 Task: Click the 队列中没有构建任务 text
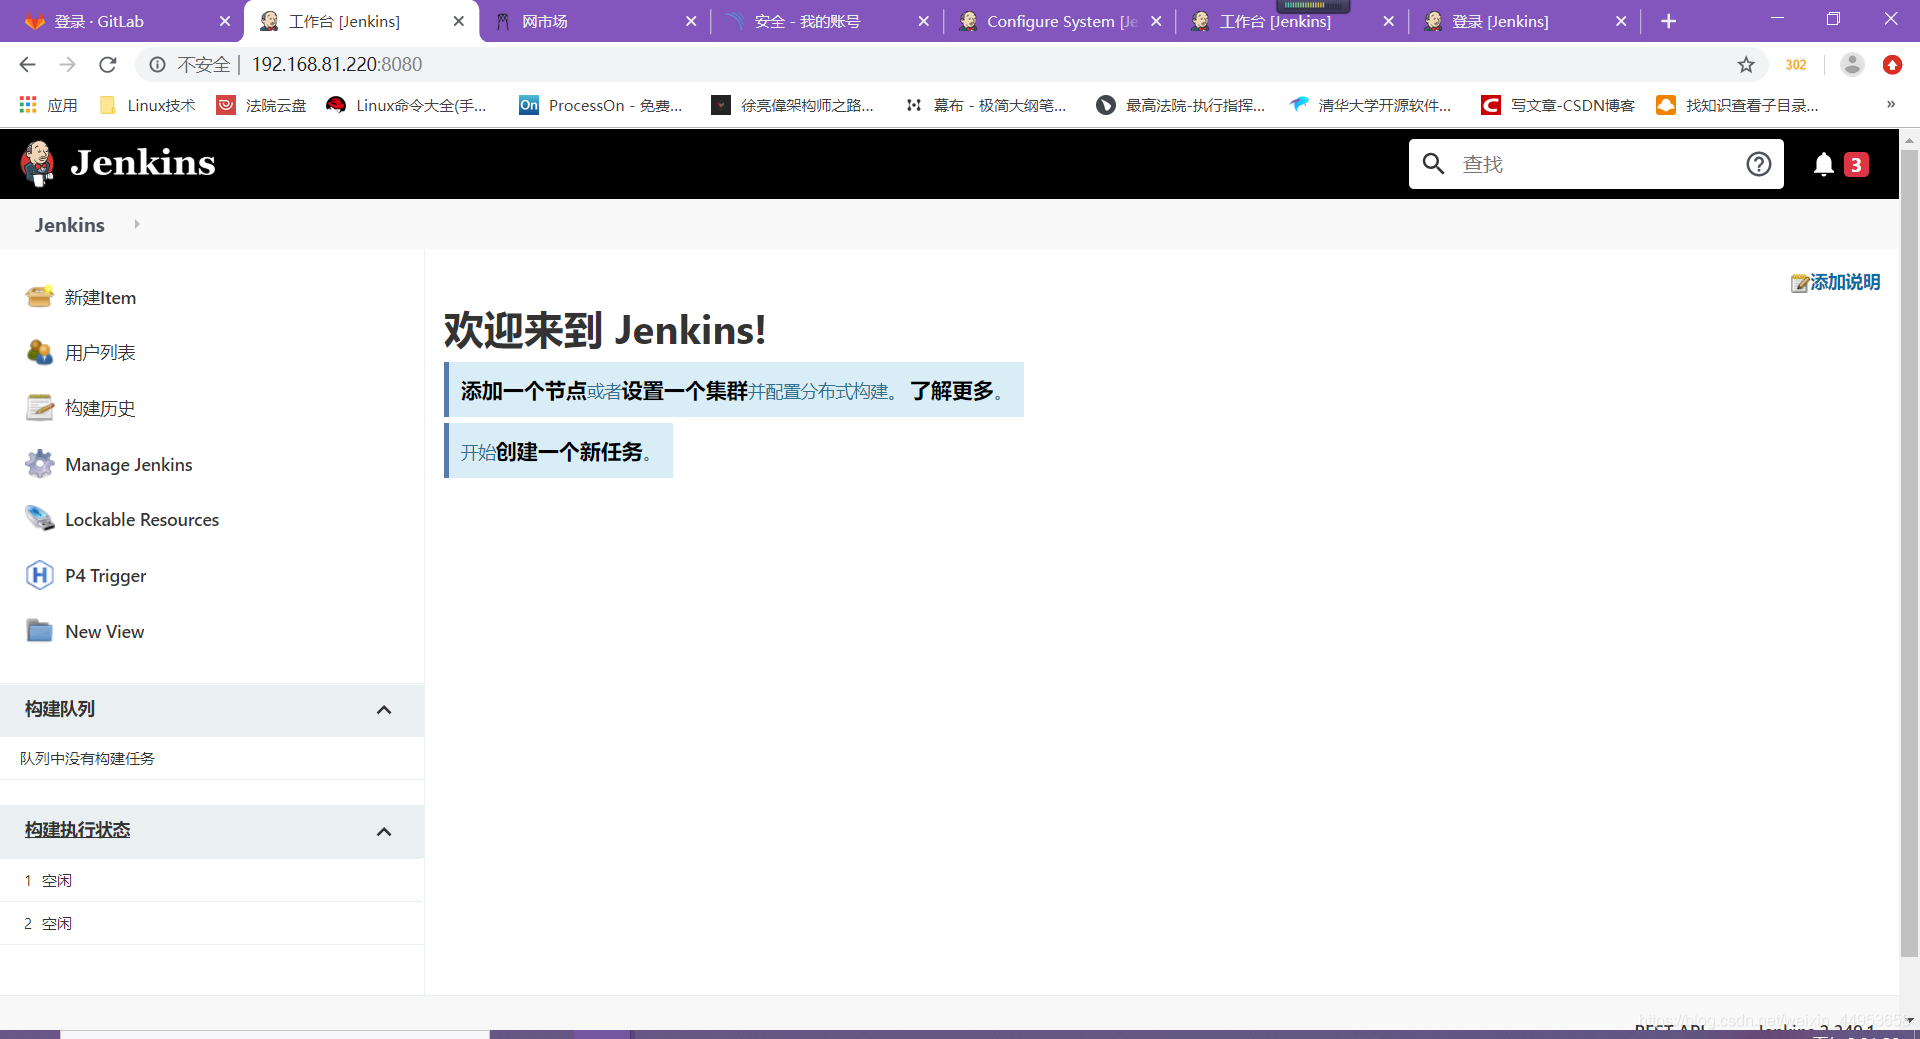point(88,759)
